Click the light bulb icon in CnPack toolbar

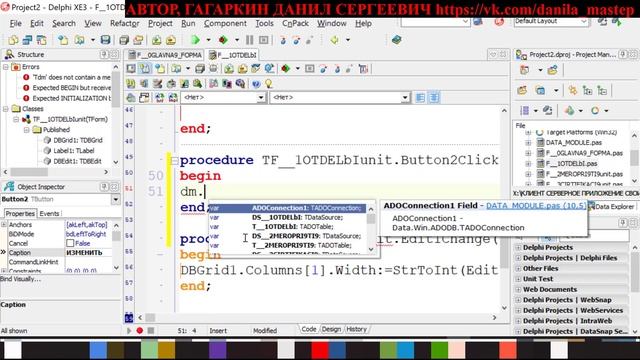(269, 84)
